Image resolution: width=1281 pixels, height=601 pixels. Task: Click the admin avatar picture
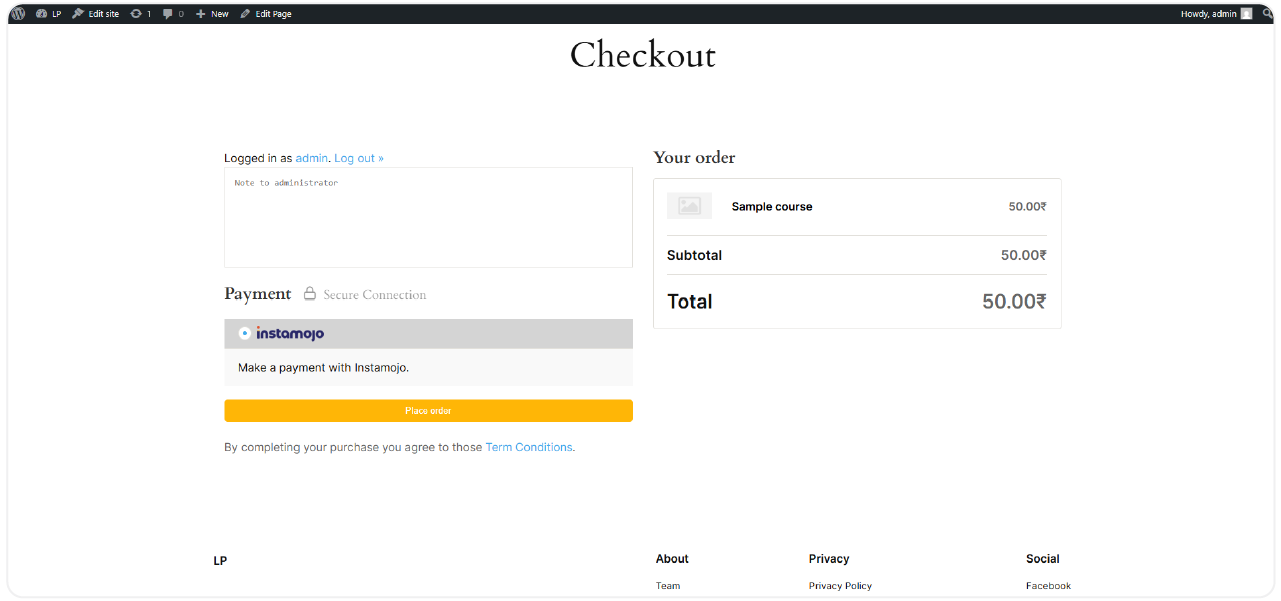tap(1246, 14)
